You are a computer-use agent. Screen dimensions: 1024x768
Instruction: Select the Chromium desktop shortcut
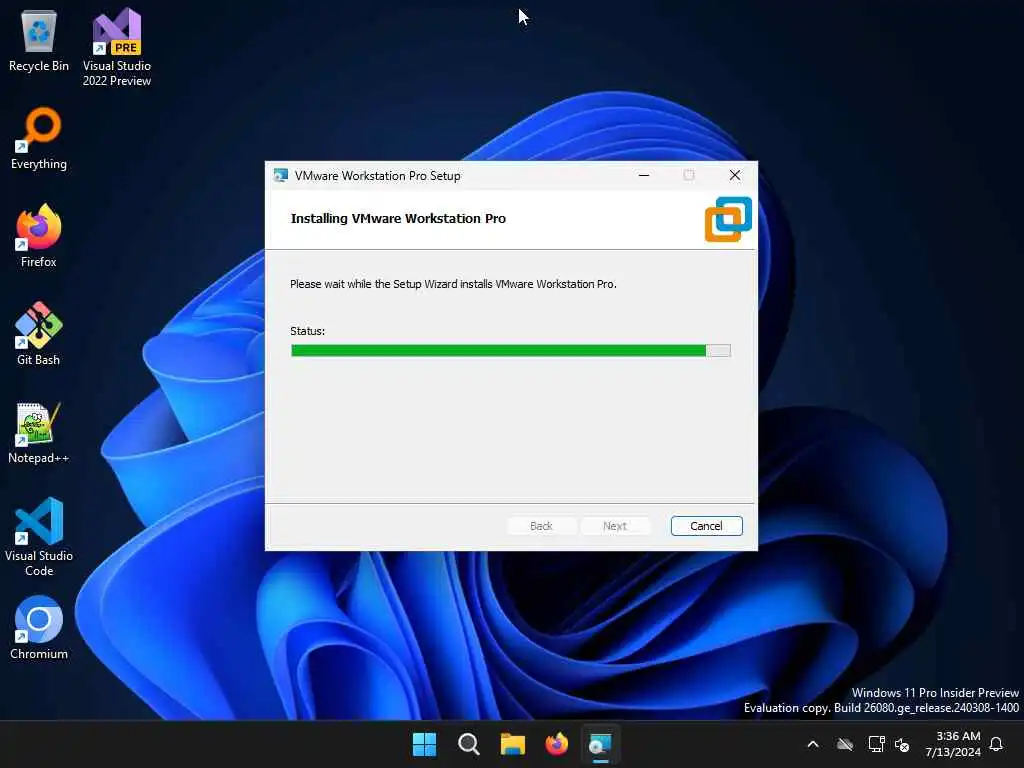39,628
